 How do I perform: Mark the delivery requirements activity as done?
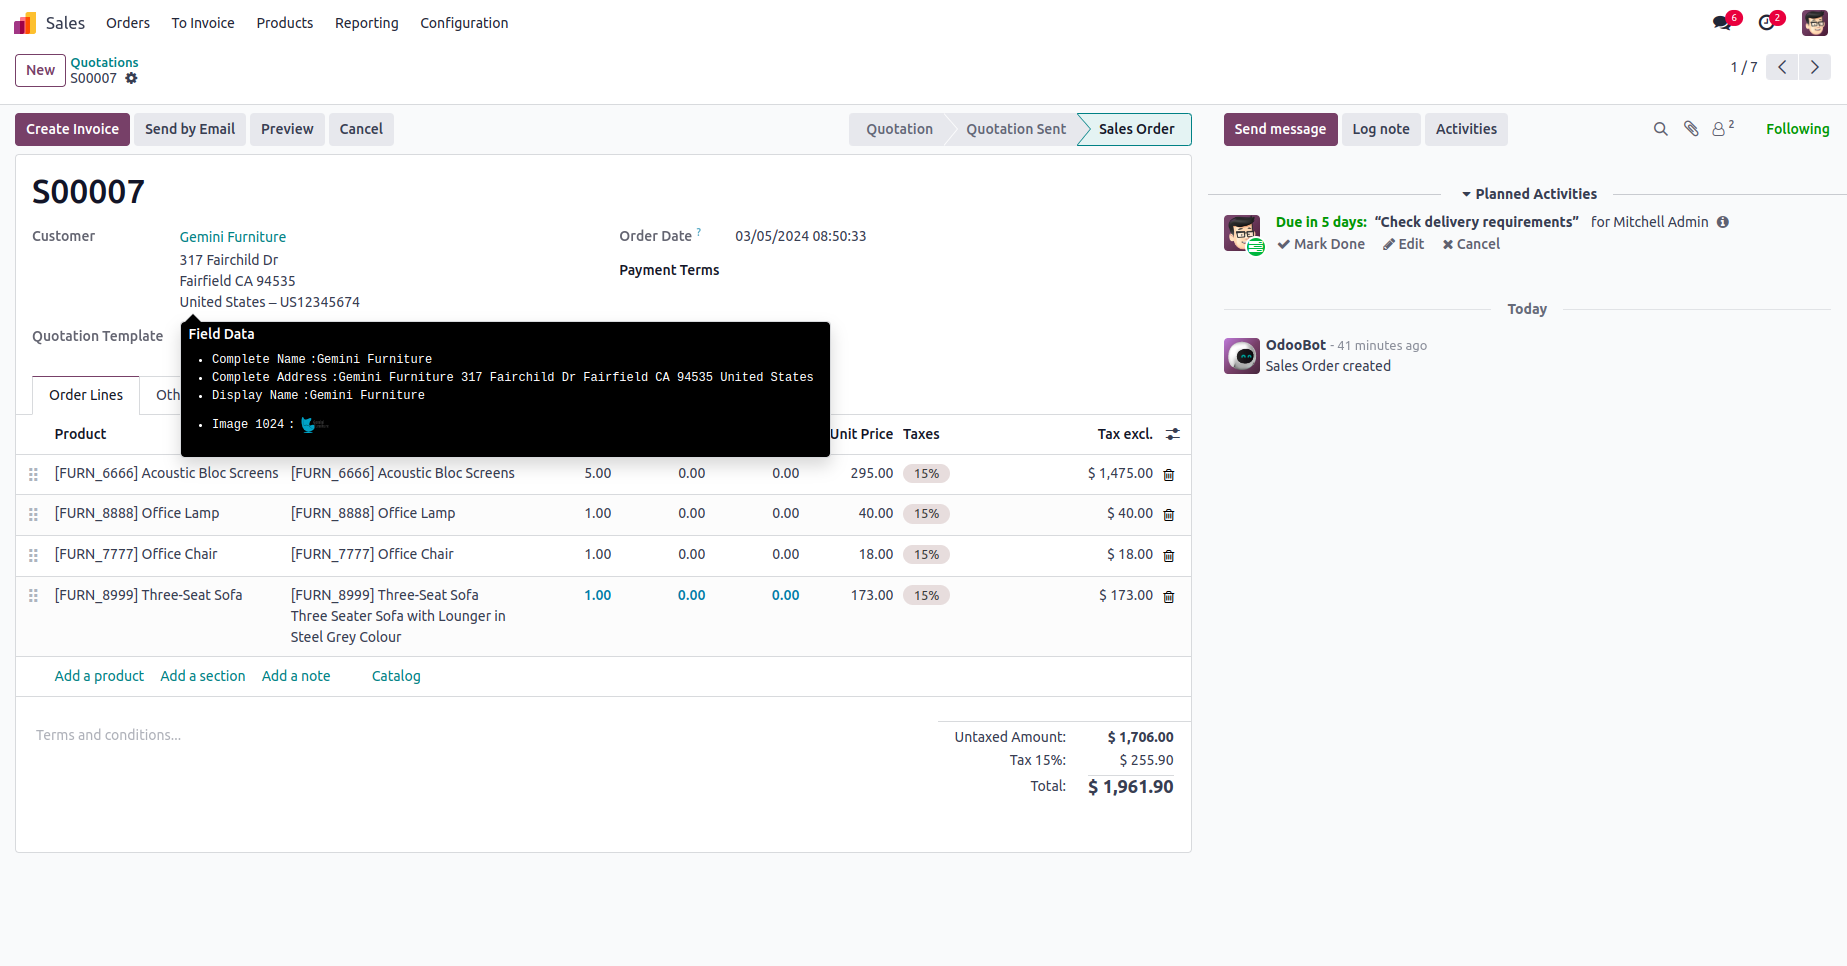[x=1321, y=244]
